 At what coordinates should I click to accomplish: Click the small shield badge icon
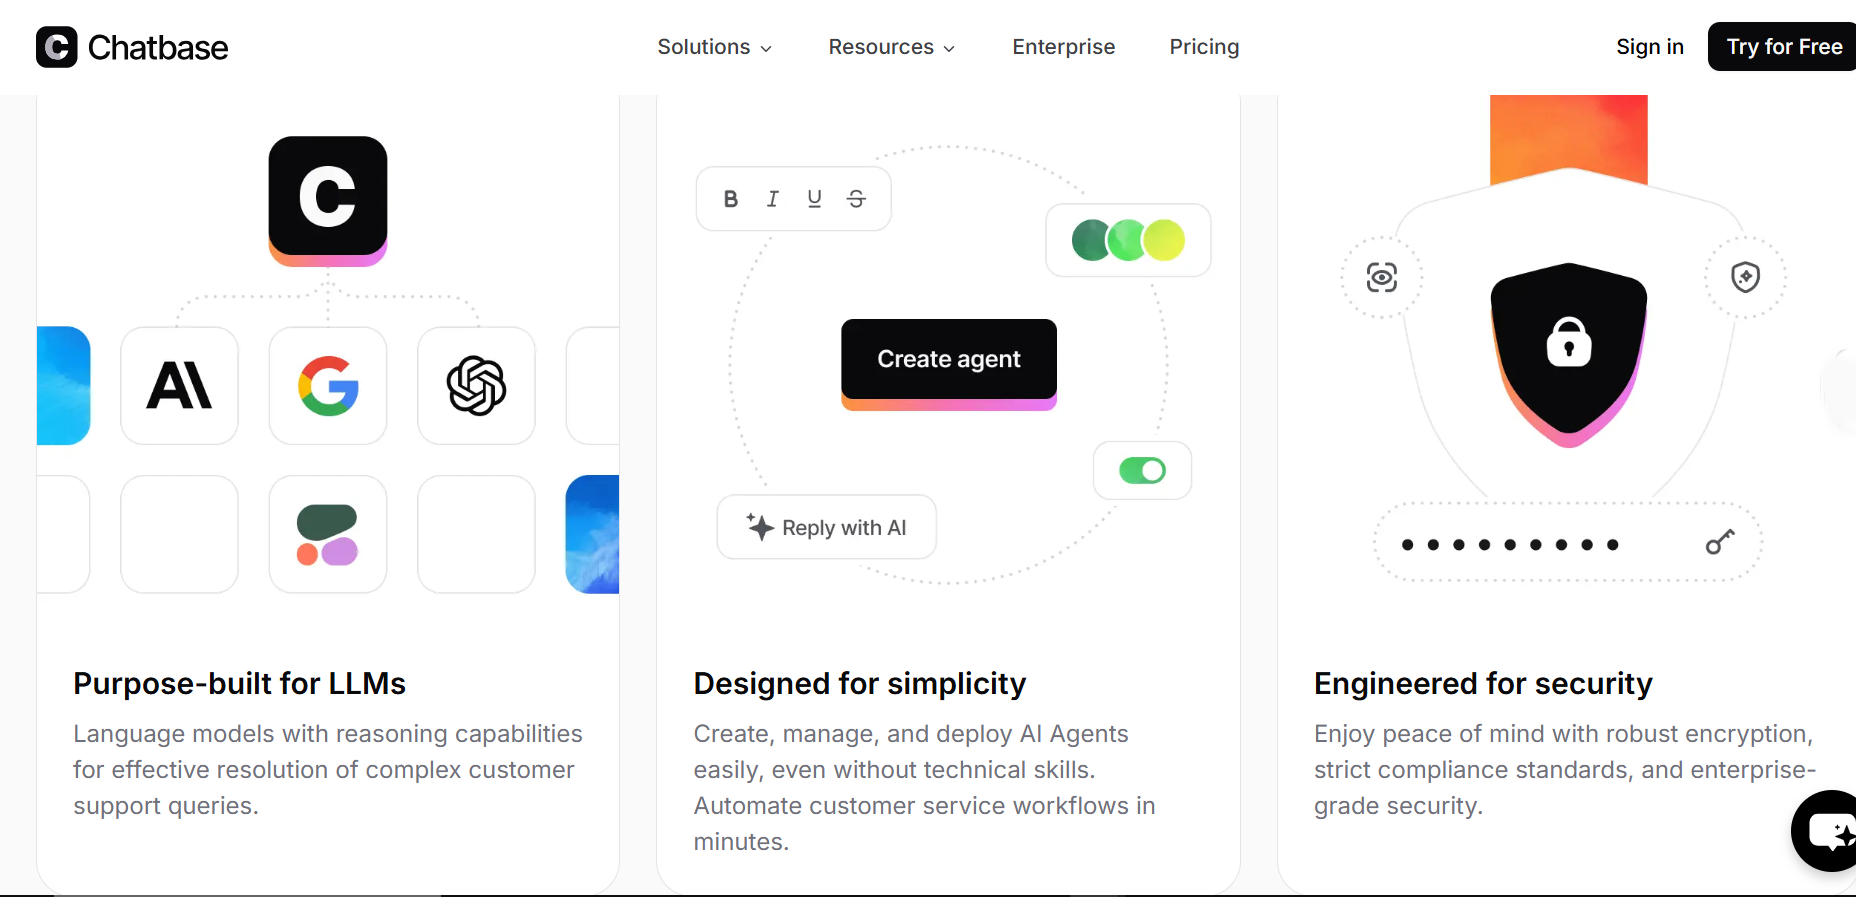(1745, 277)
